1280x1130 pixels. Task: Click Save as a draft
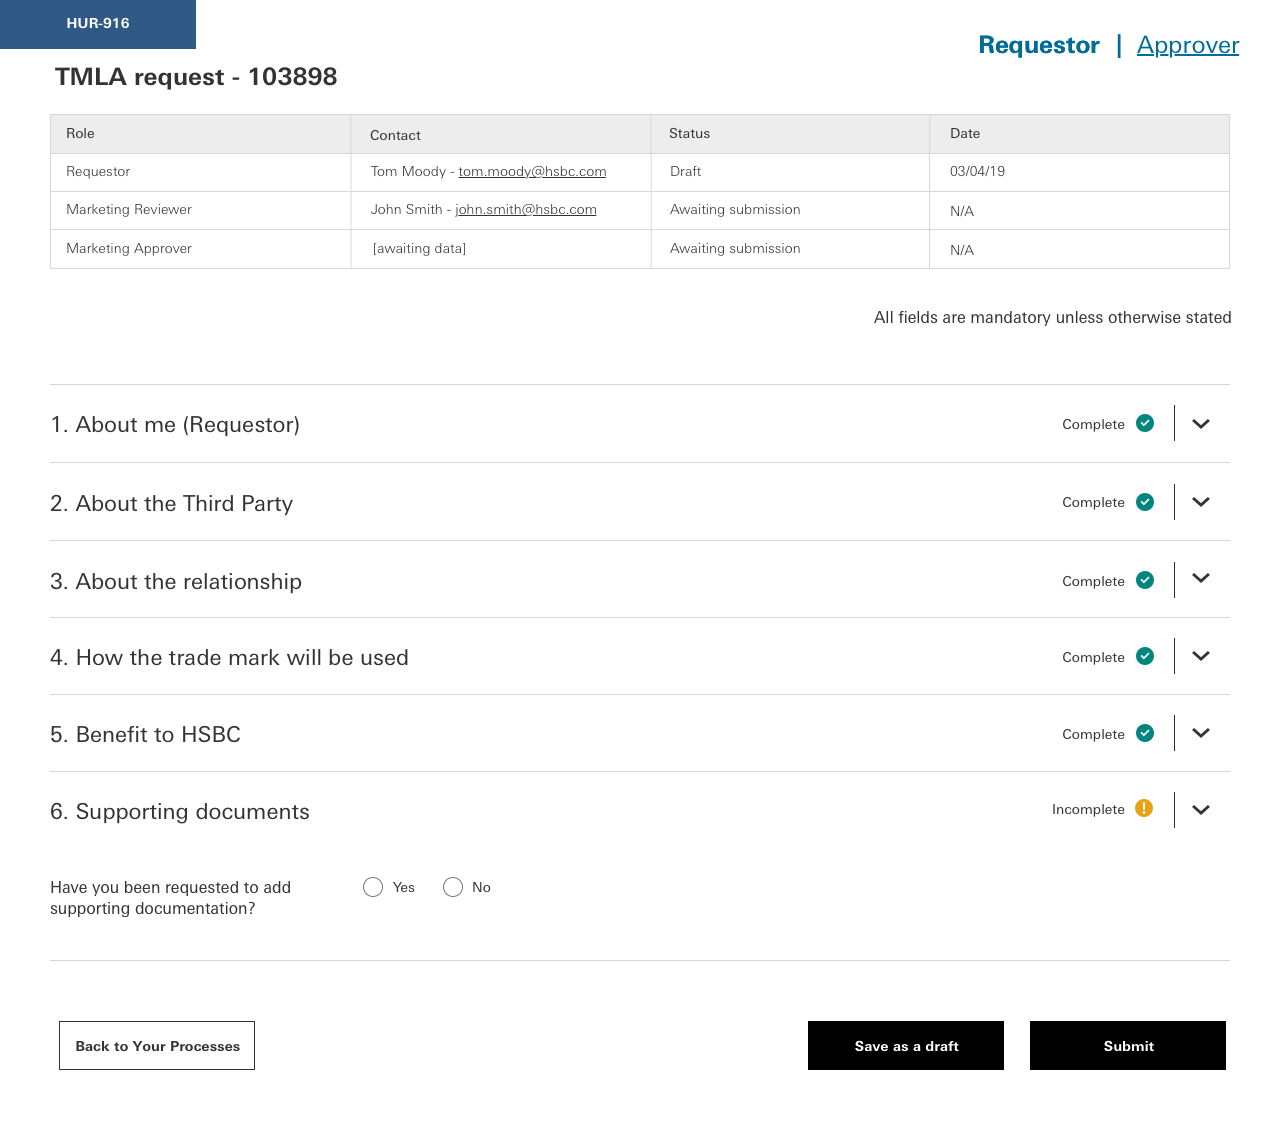click(x=905, y=1046)
